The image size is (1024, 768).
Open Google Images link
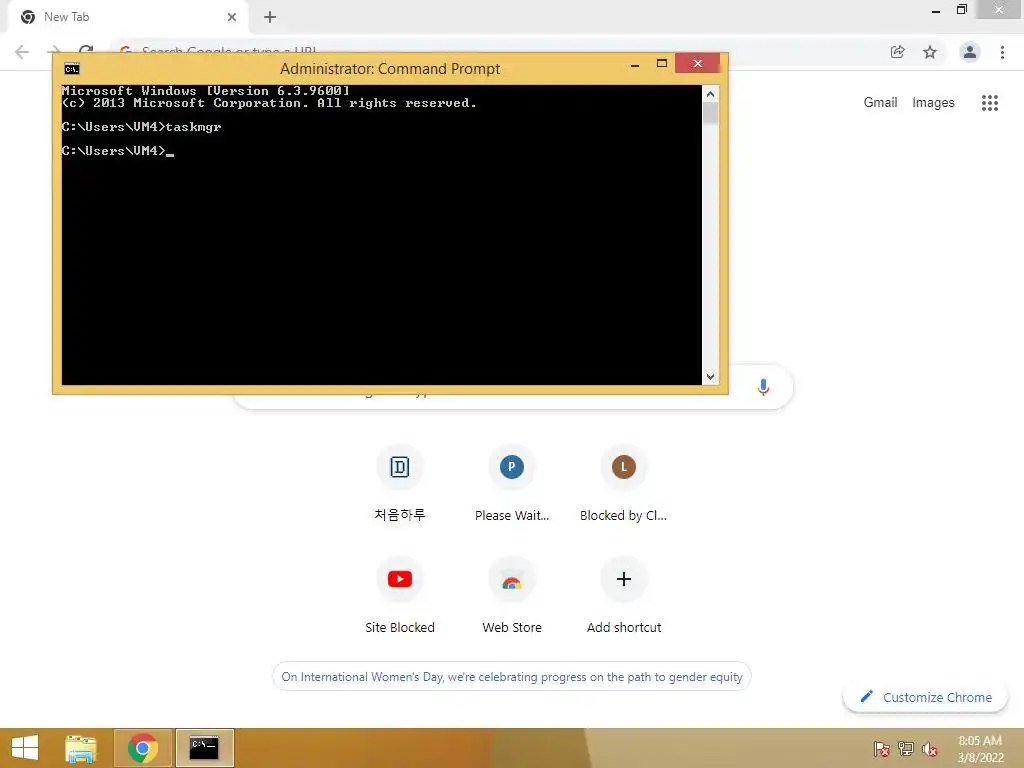coord(933,103)
